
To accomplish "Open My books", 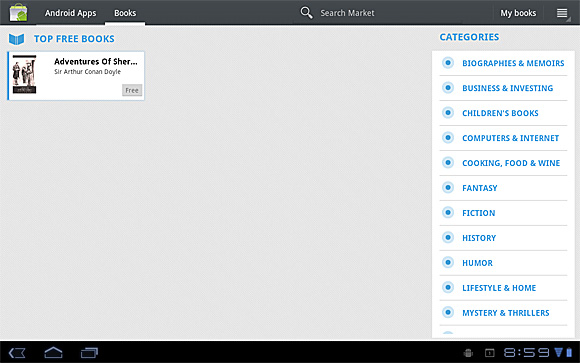I will point(518,13).
